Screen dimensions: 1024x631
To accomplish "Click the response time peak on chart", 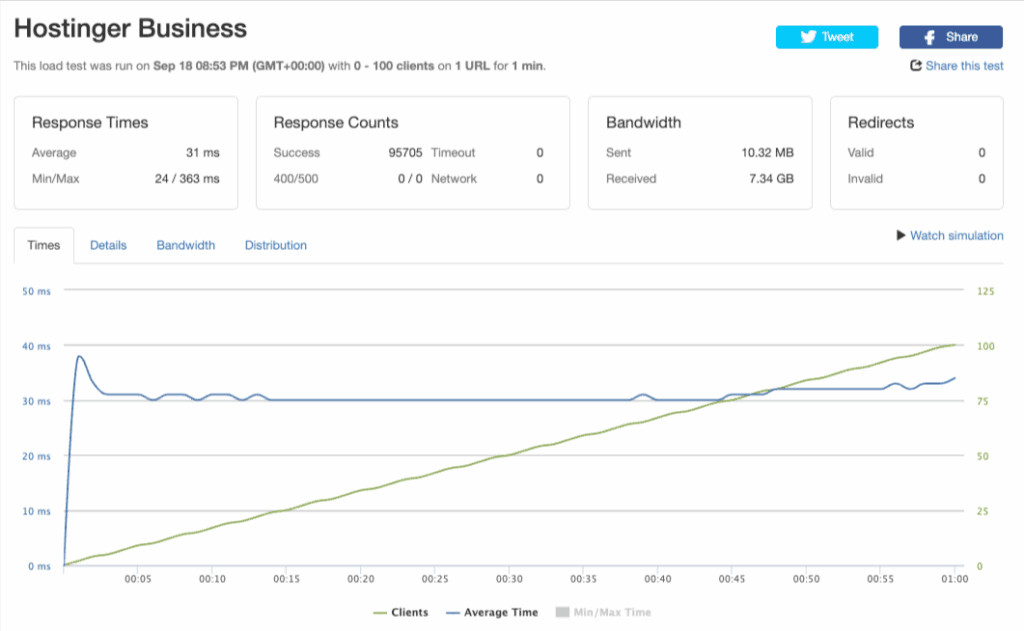I will click(x=79, y=356).
